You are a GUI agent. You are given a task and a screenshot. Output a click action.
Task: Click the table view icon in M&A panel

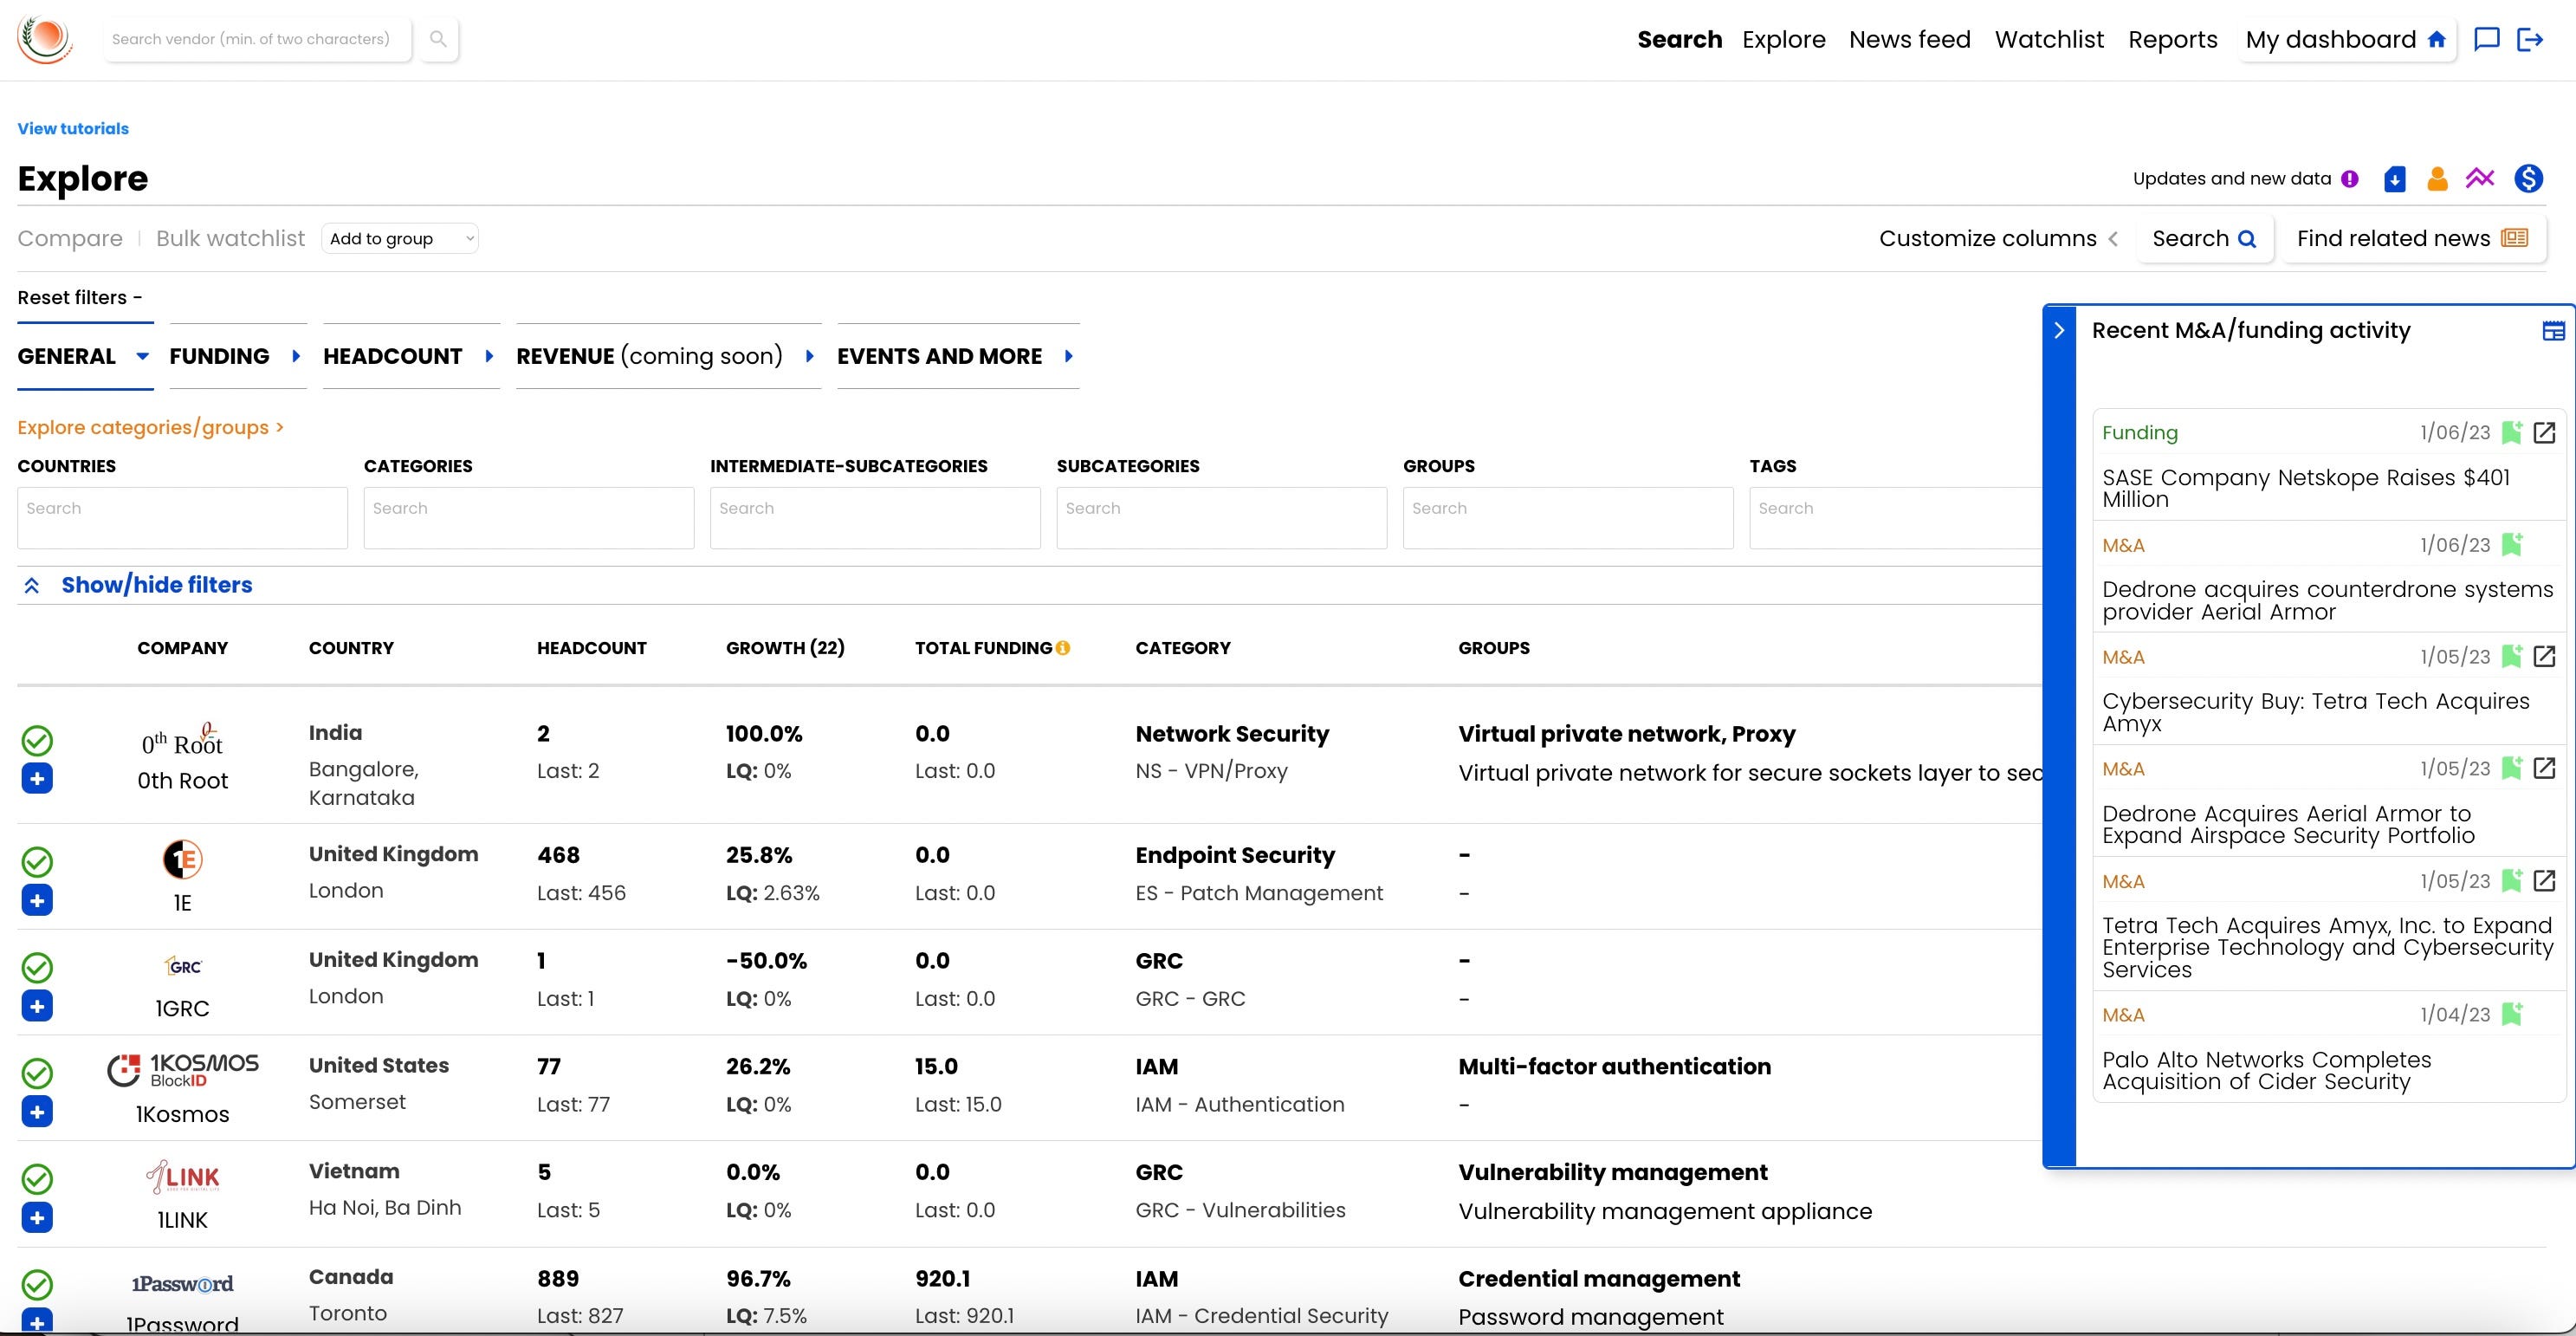[2553, 331]
